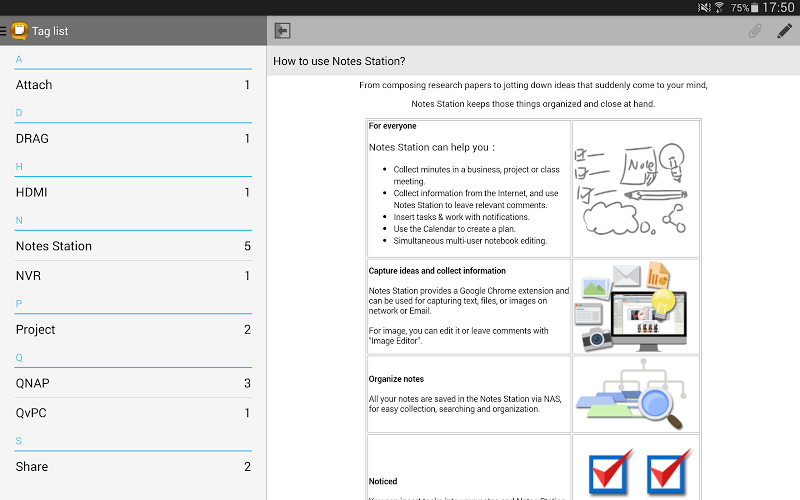Tap the section letter N divider label
This screenshot has width=800, height=500.
[19, 220]
